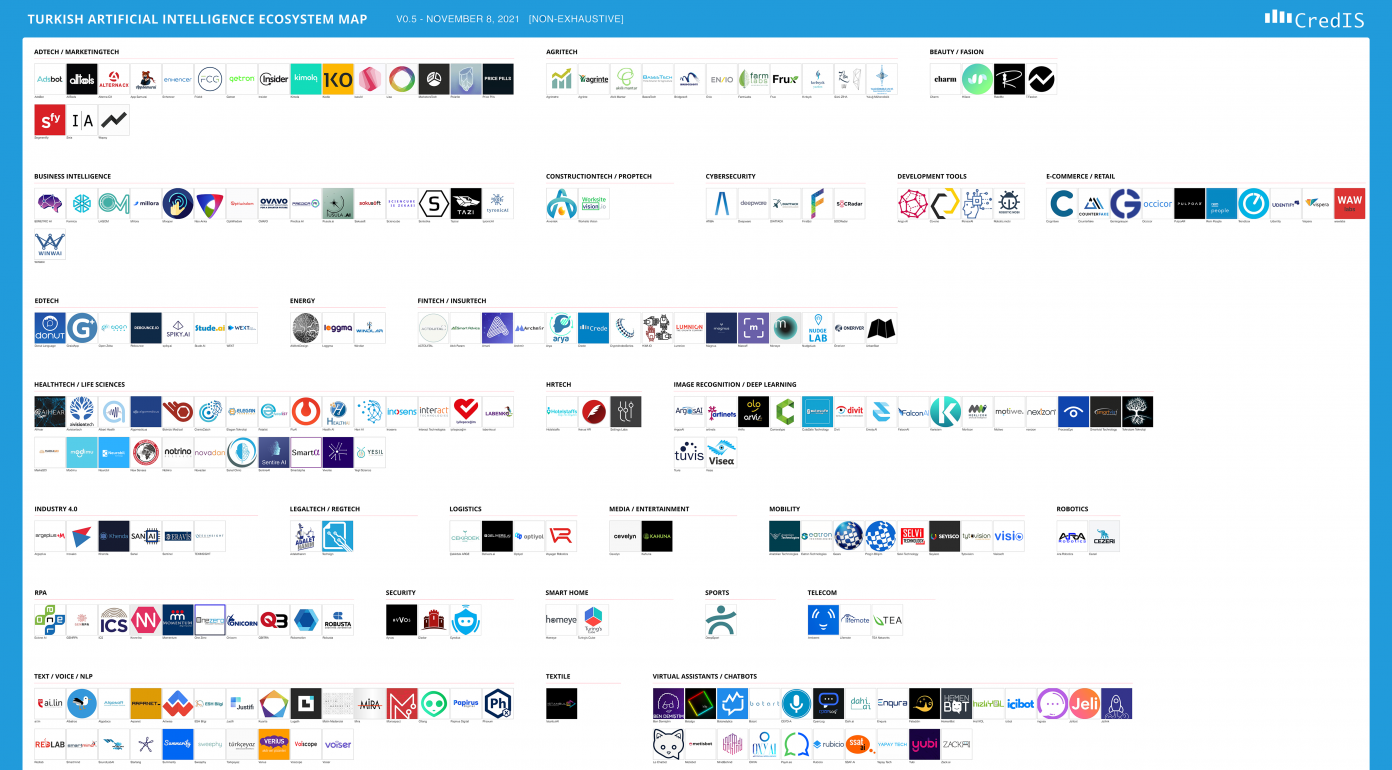Image resolution: width=1392 pixels, height=770 pixels.
Task: Select the arya logo in Fintech
Action: (x=562, y=328)
